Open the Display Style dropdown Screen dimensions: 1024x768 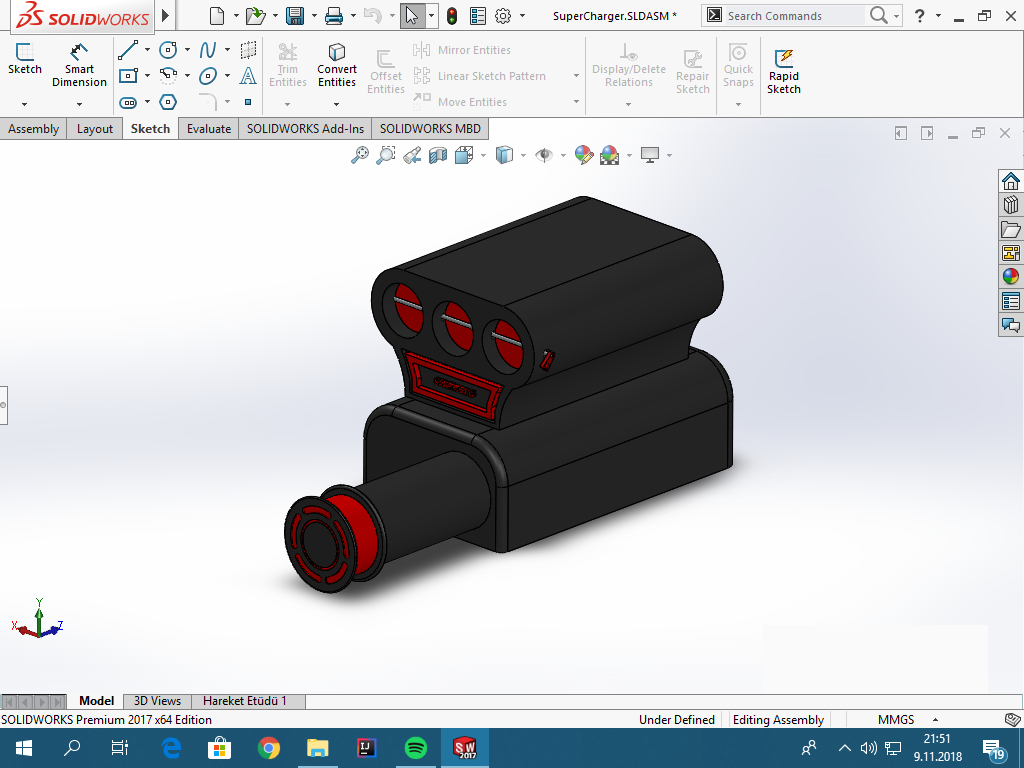point(523,155)
